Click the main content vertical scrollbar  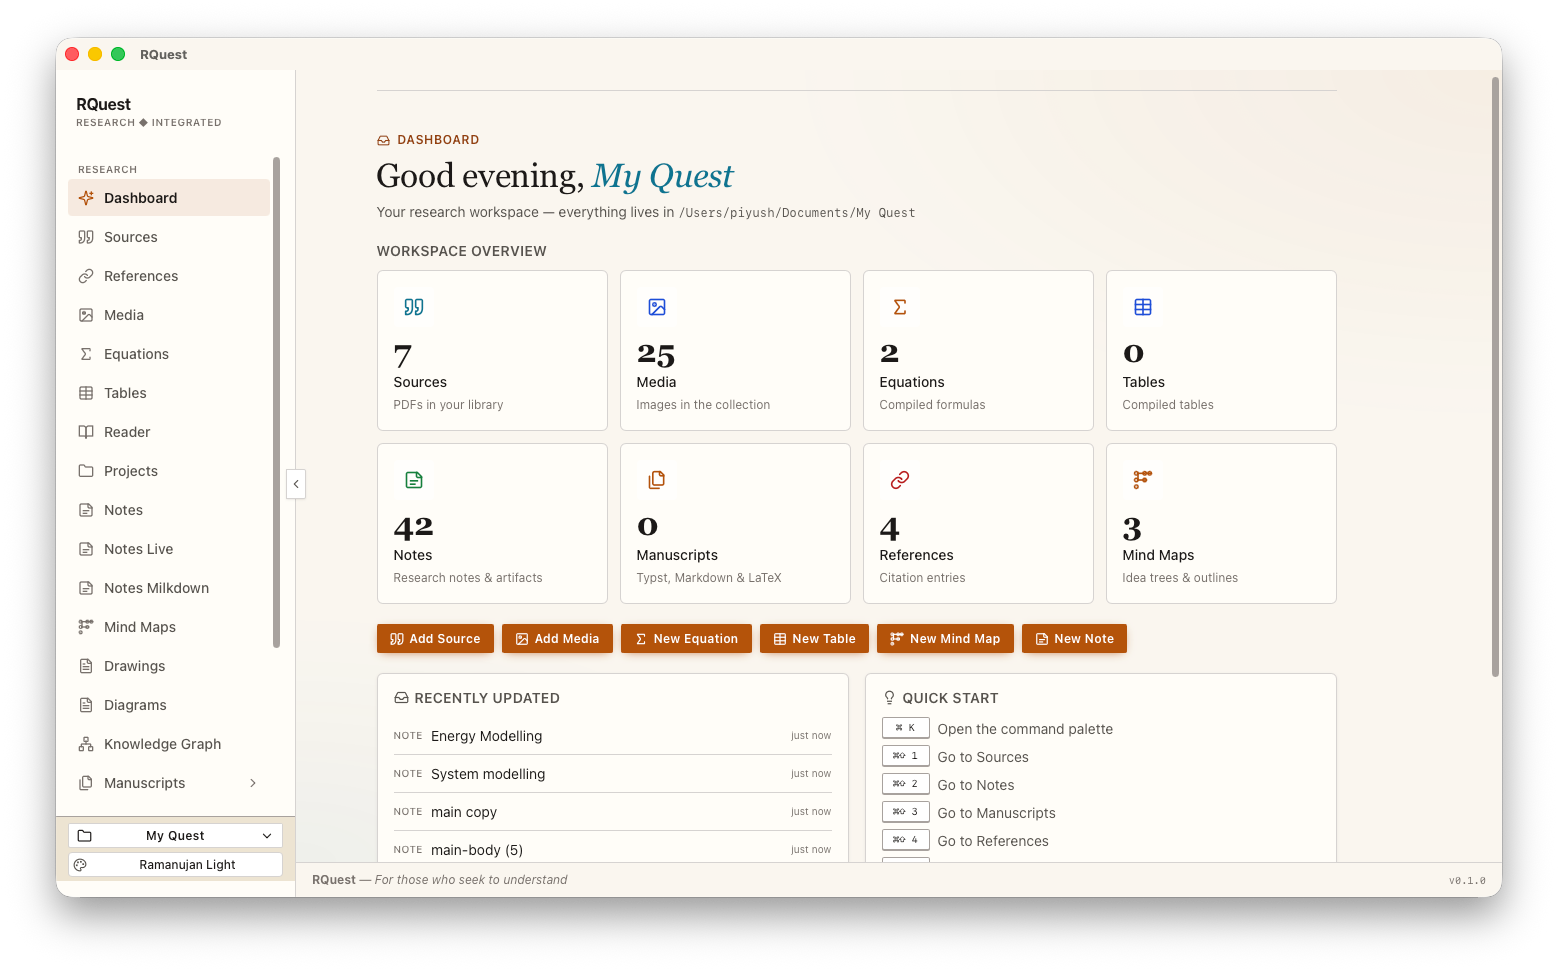[1496, 377]
